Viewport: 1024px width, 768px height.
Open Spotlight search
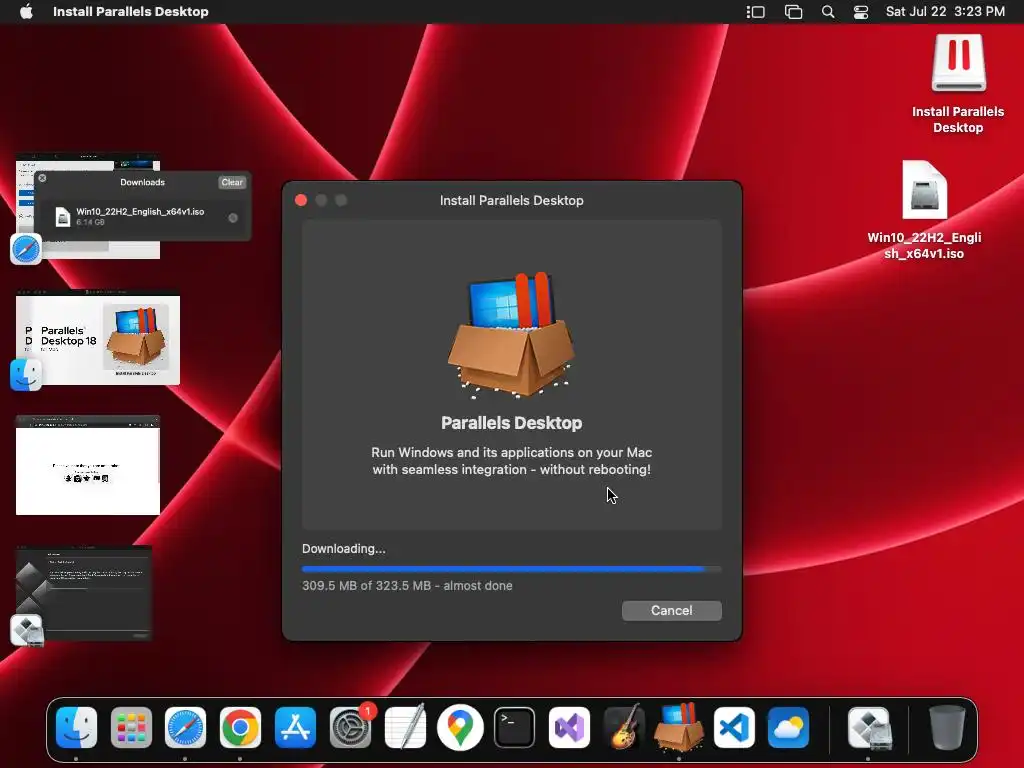(x=827, y=12)
